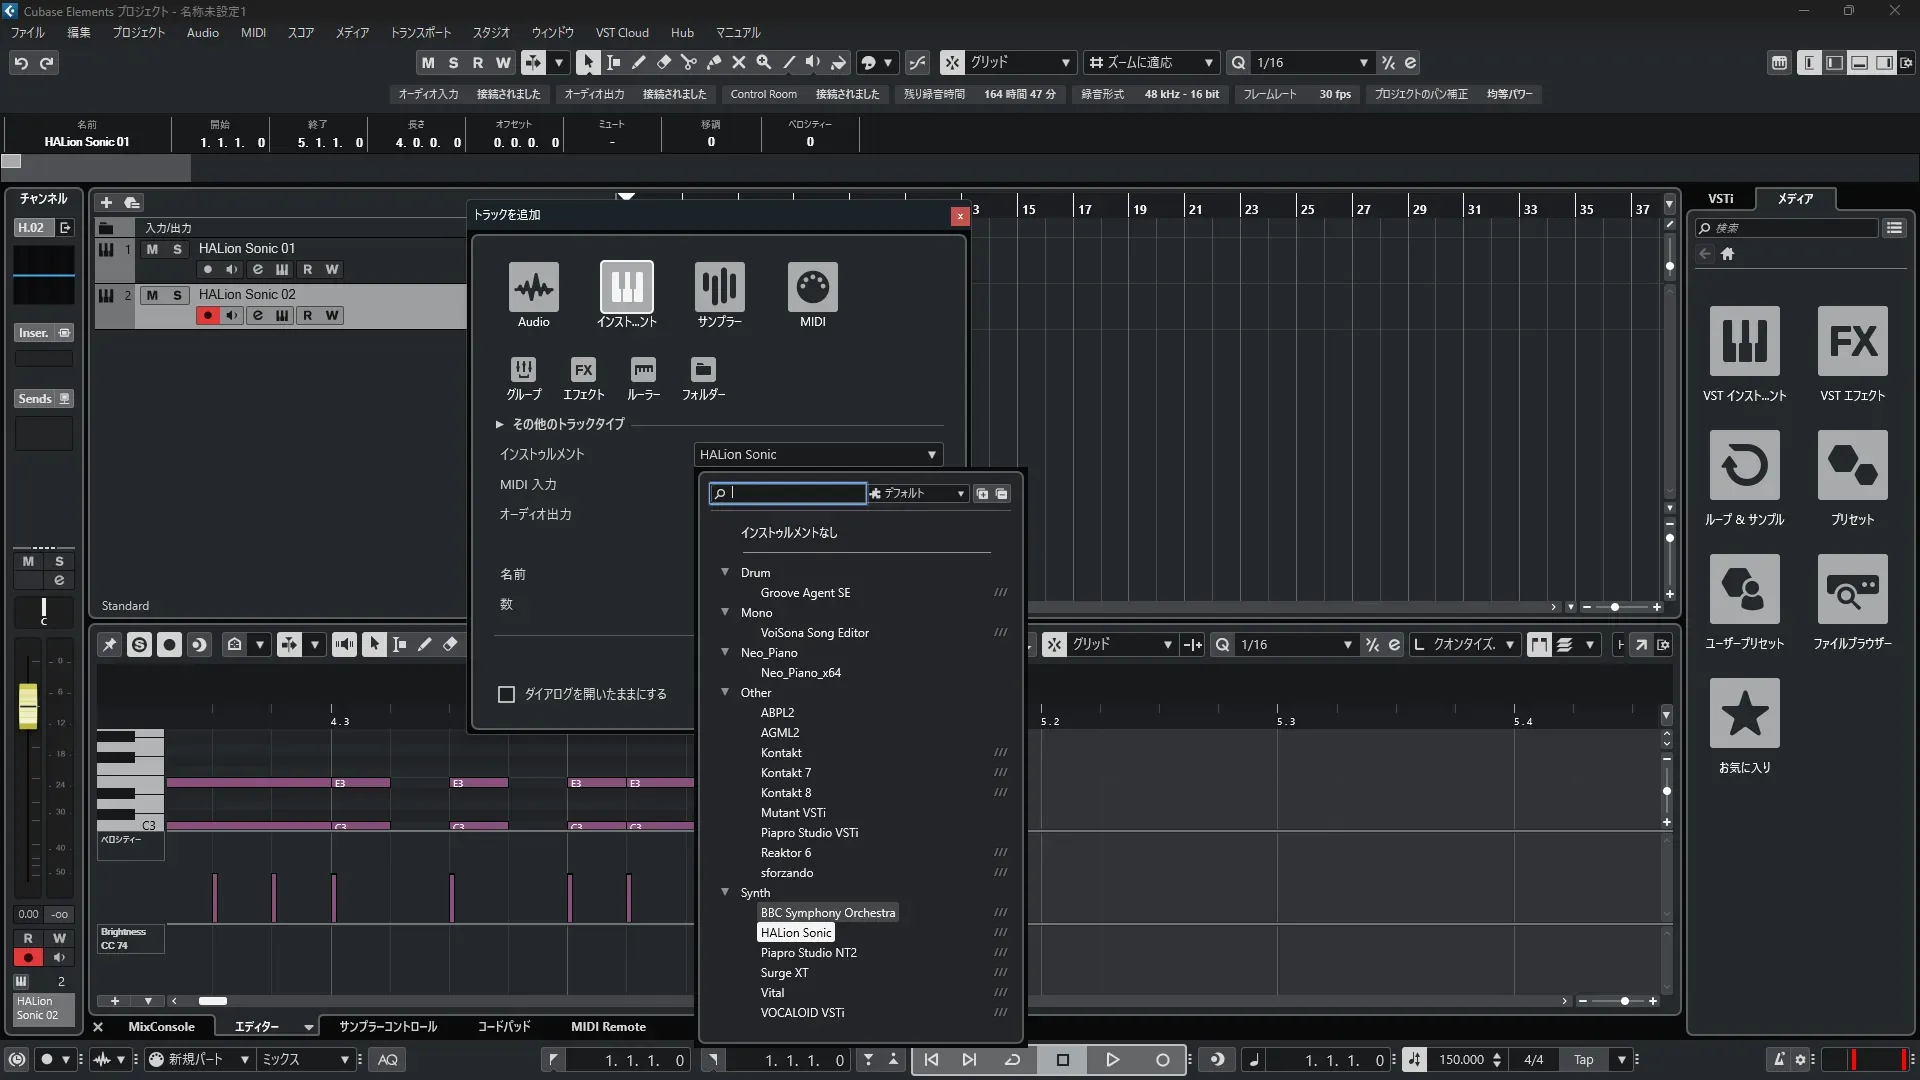The width and height of the screenshot is (1920, 1080).
Task: Mute the HALion Sonic 01 track
Action: pyautogui.click(x=152, y=249)
